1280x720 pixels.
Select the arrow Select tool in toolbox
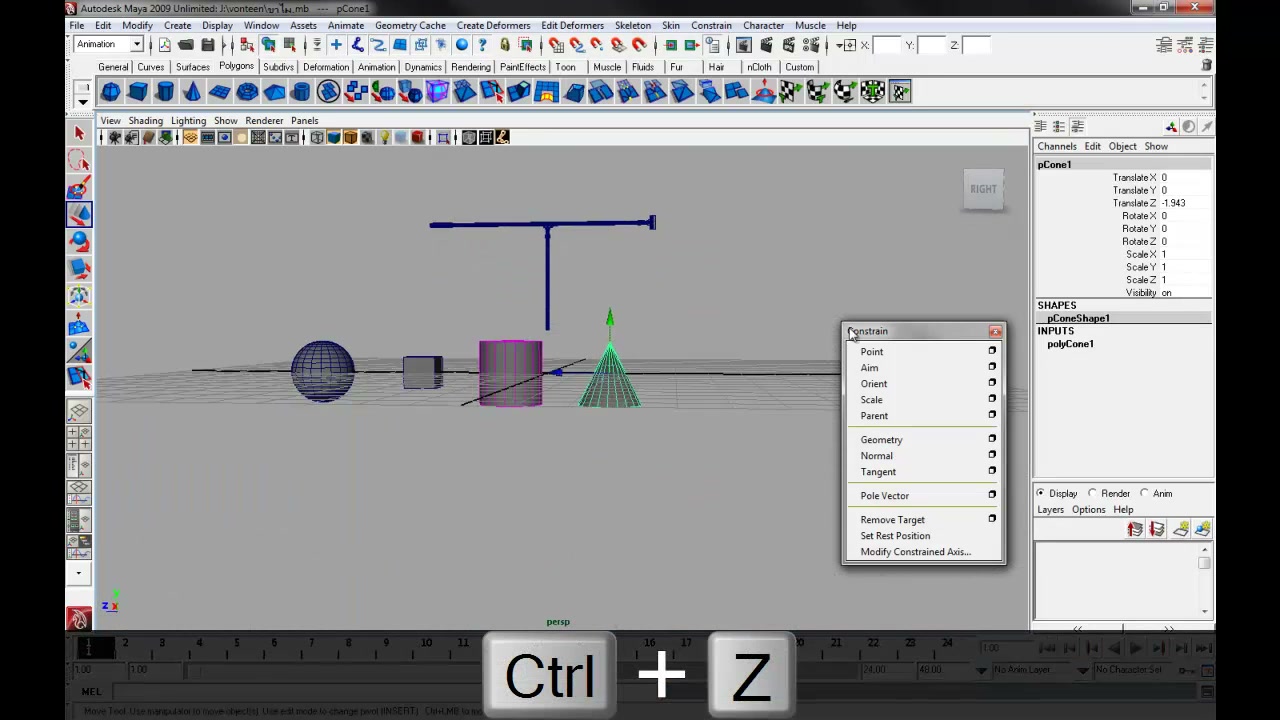click(x=79, y=133)
